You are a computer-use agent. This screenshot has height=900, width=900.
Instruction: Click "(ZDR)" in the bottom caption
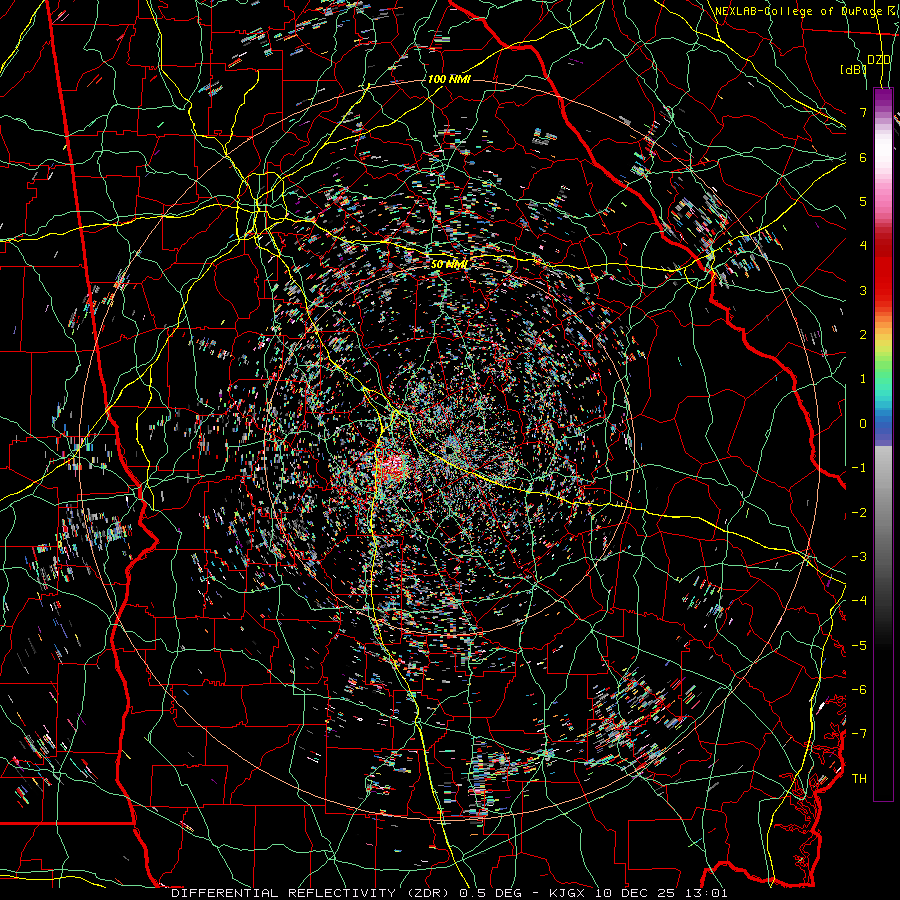[426, 893]
